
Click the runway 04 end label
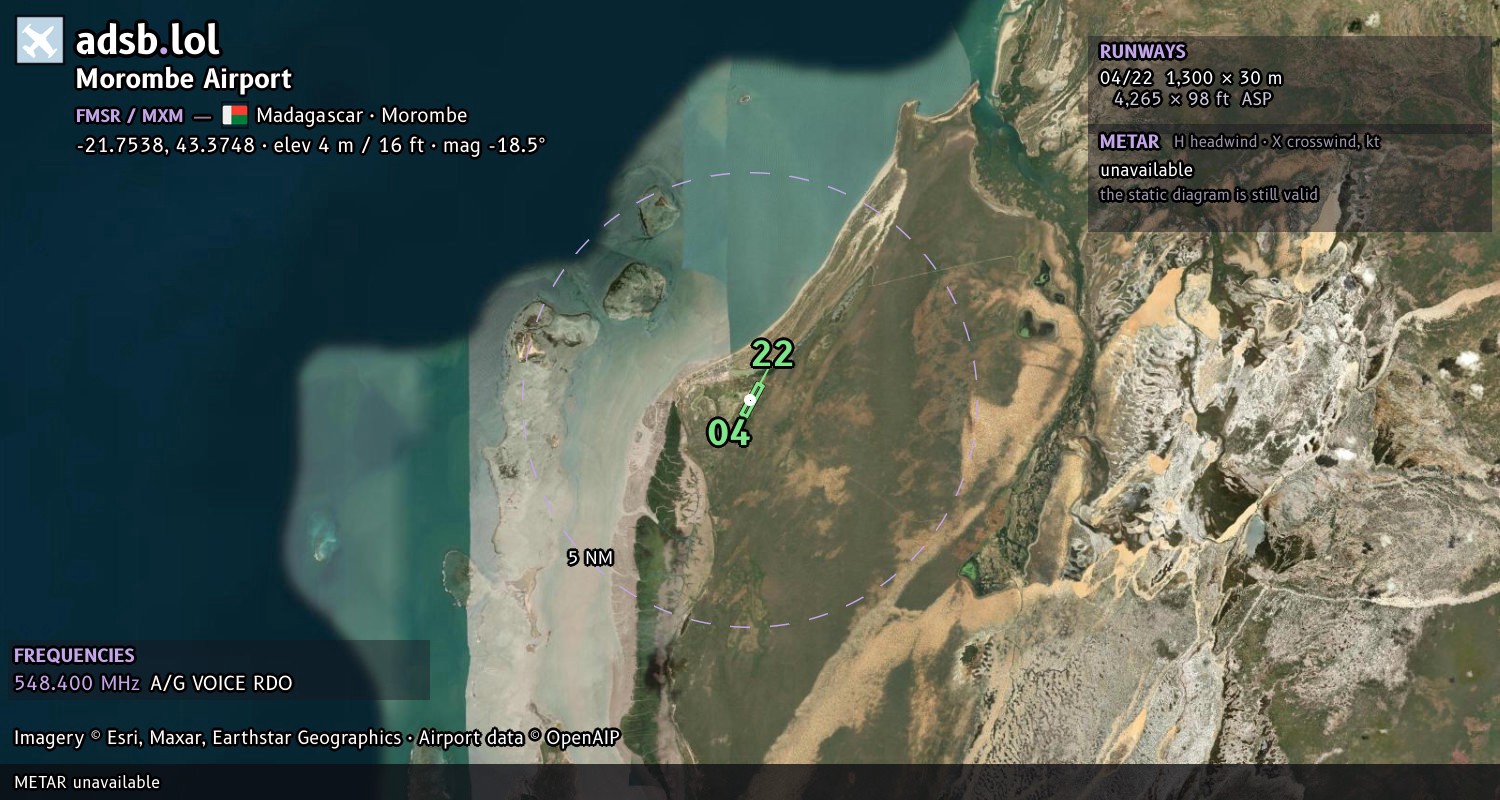pyautogui.click(x=728, y=433)
